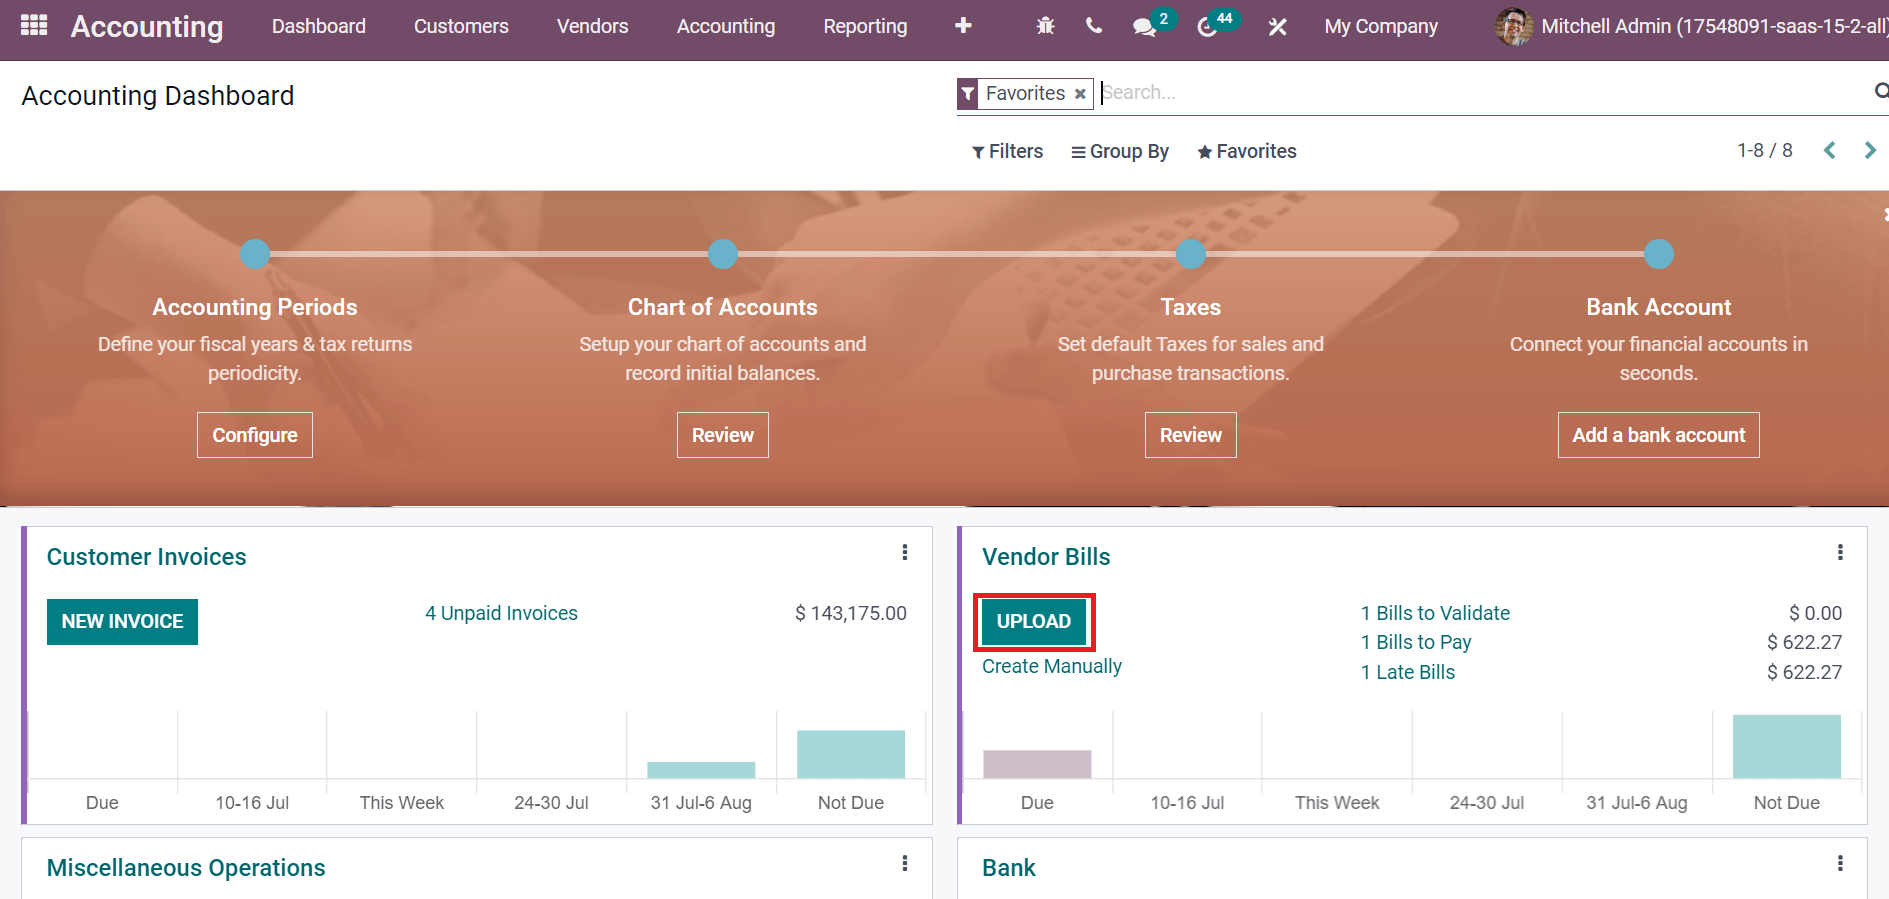Open Miscellaneous Operations card options menu
The width and height of the screenshot is (1889, 899).
(905, 863)
